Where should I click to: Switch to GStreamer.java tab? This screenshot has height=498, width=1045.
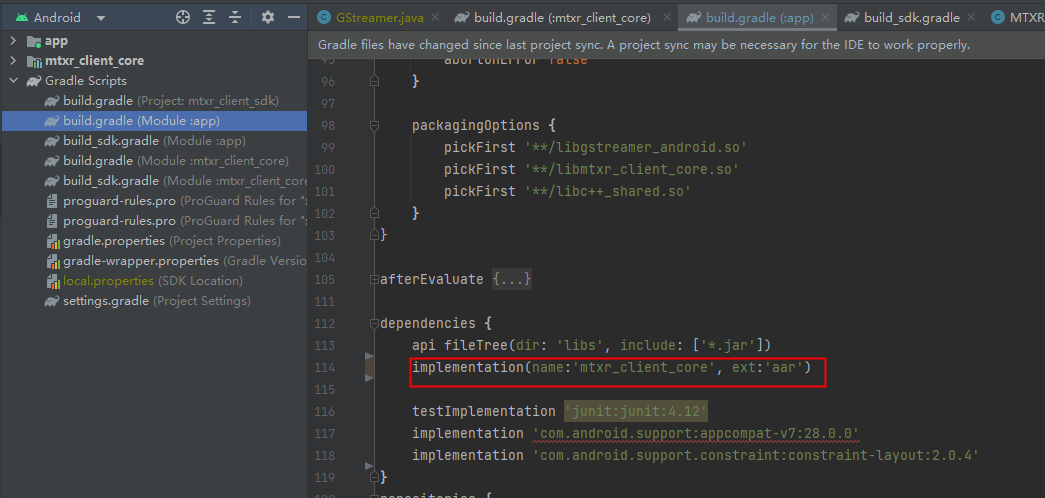click(380, 18)
